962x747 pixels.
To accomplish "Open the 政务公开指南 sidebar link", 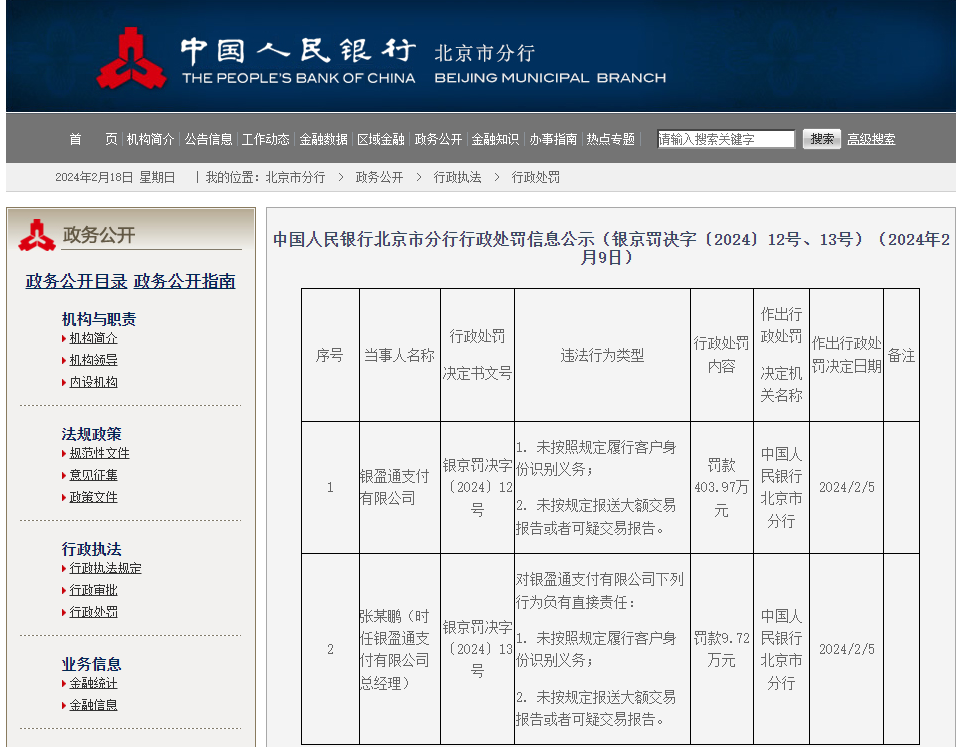I will [x=185, y=282].
